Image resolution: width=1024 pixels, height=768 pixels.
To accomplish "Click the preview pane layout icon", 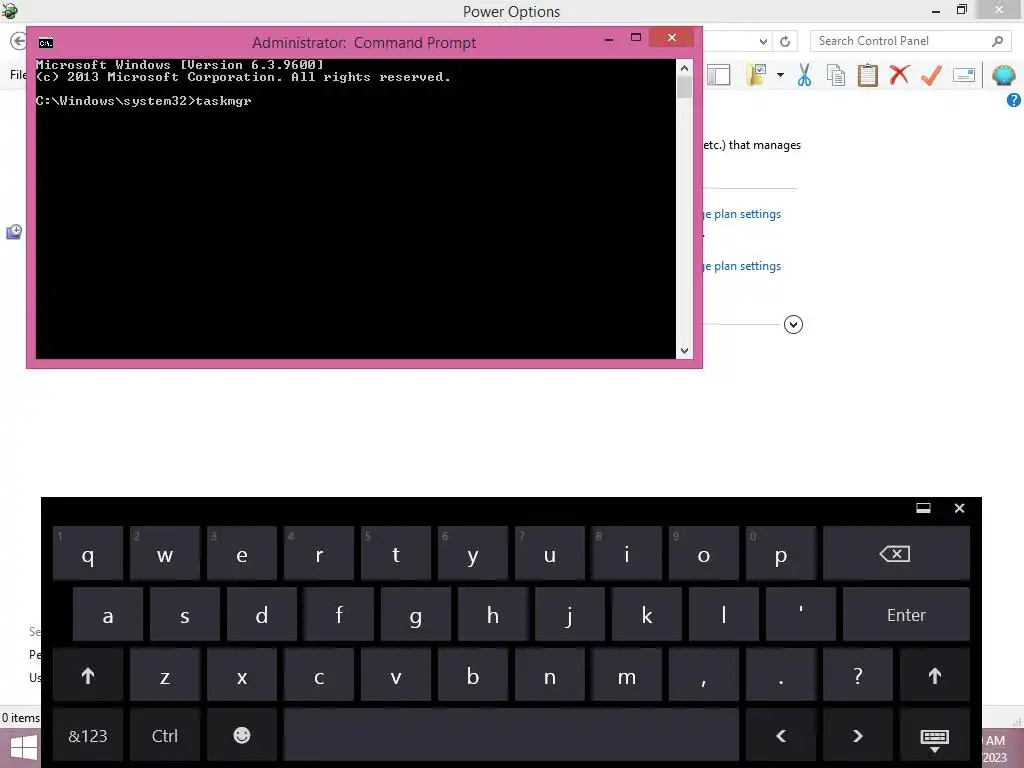I will [x=718, y=75].
